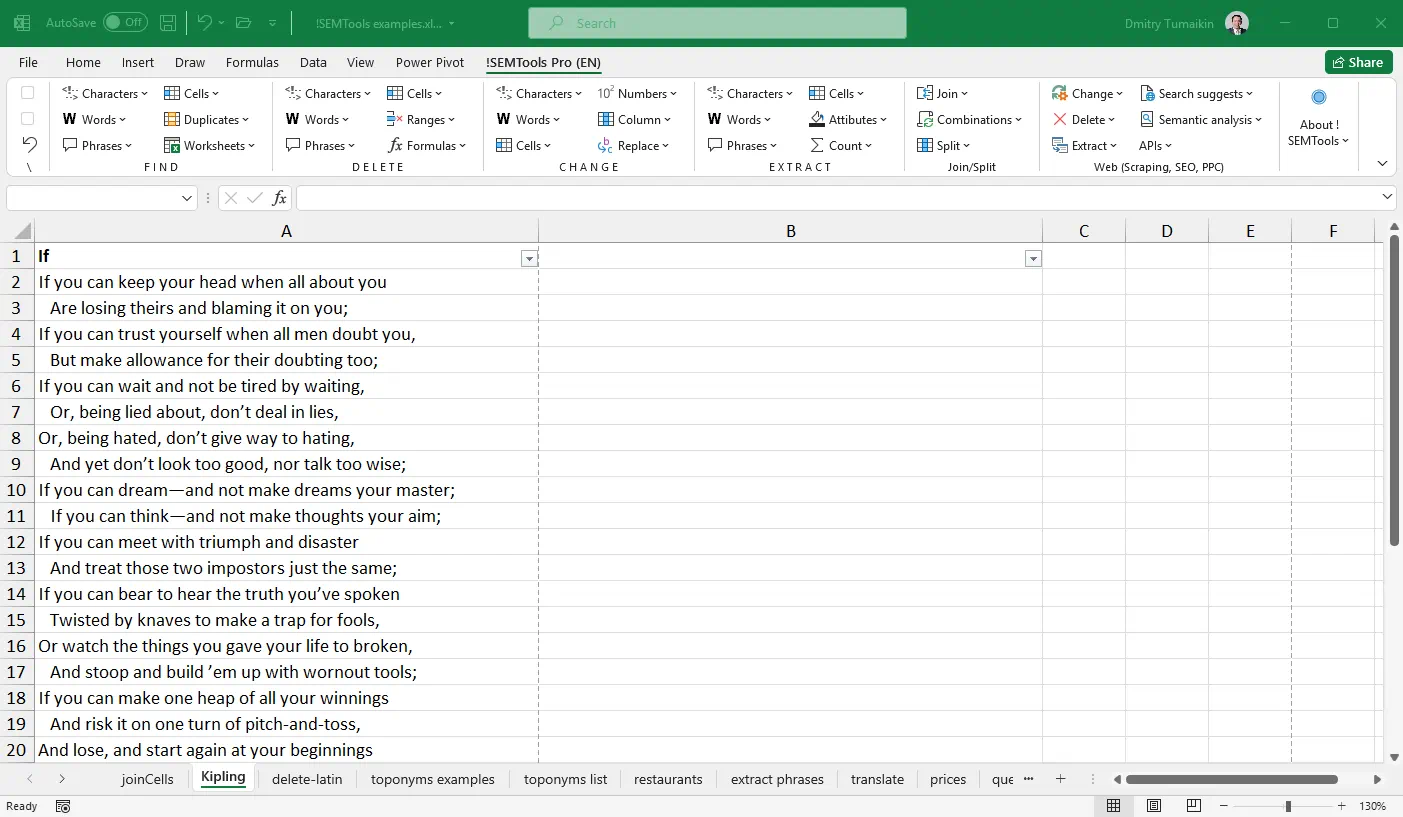Click the zoom in plus button
Screen dimensions: 1403x817
pos(1343,806)
